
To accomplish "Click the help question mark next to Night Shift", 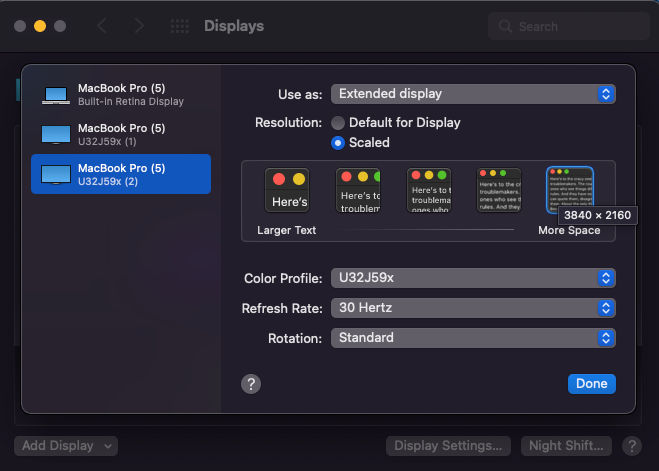I will click(x=632, y=446).
